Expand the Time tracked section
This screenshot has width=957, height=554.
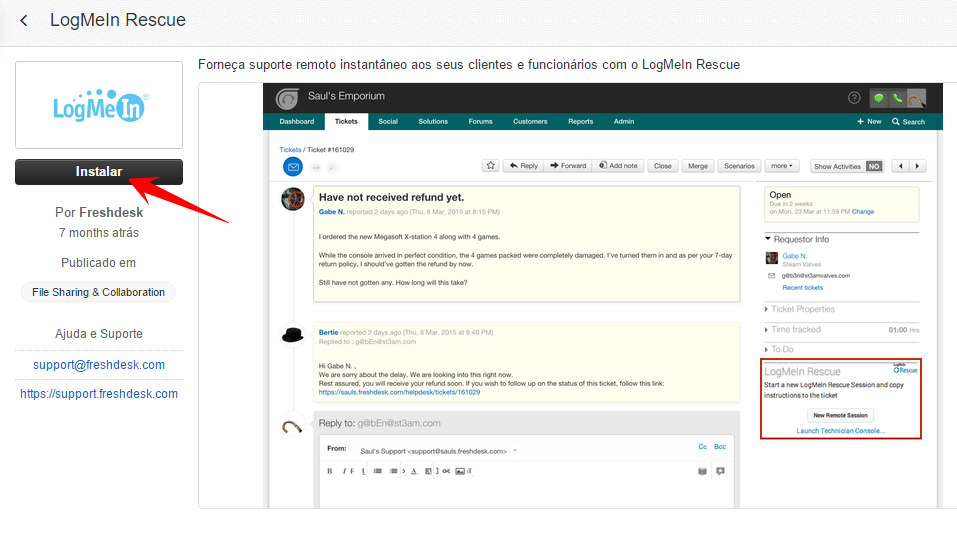pyautogui.click(x=793, y=329)
